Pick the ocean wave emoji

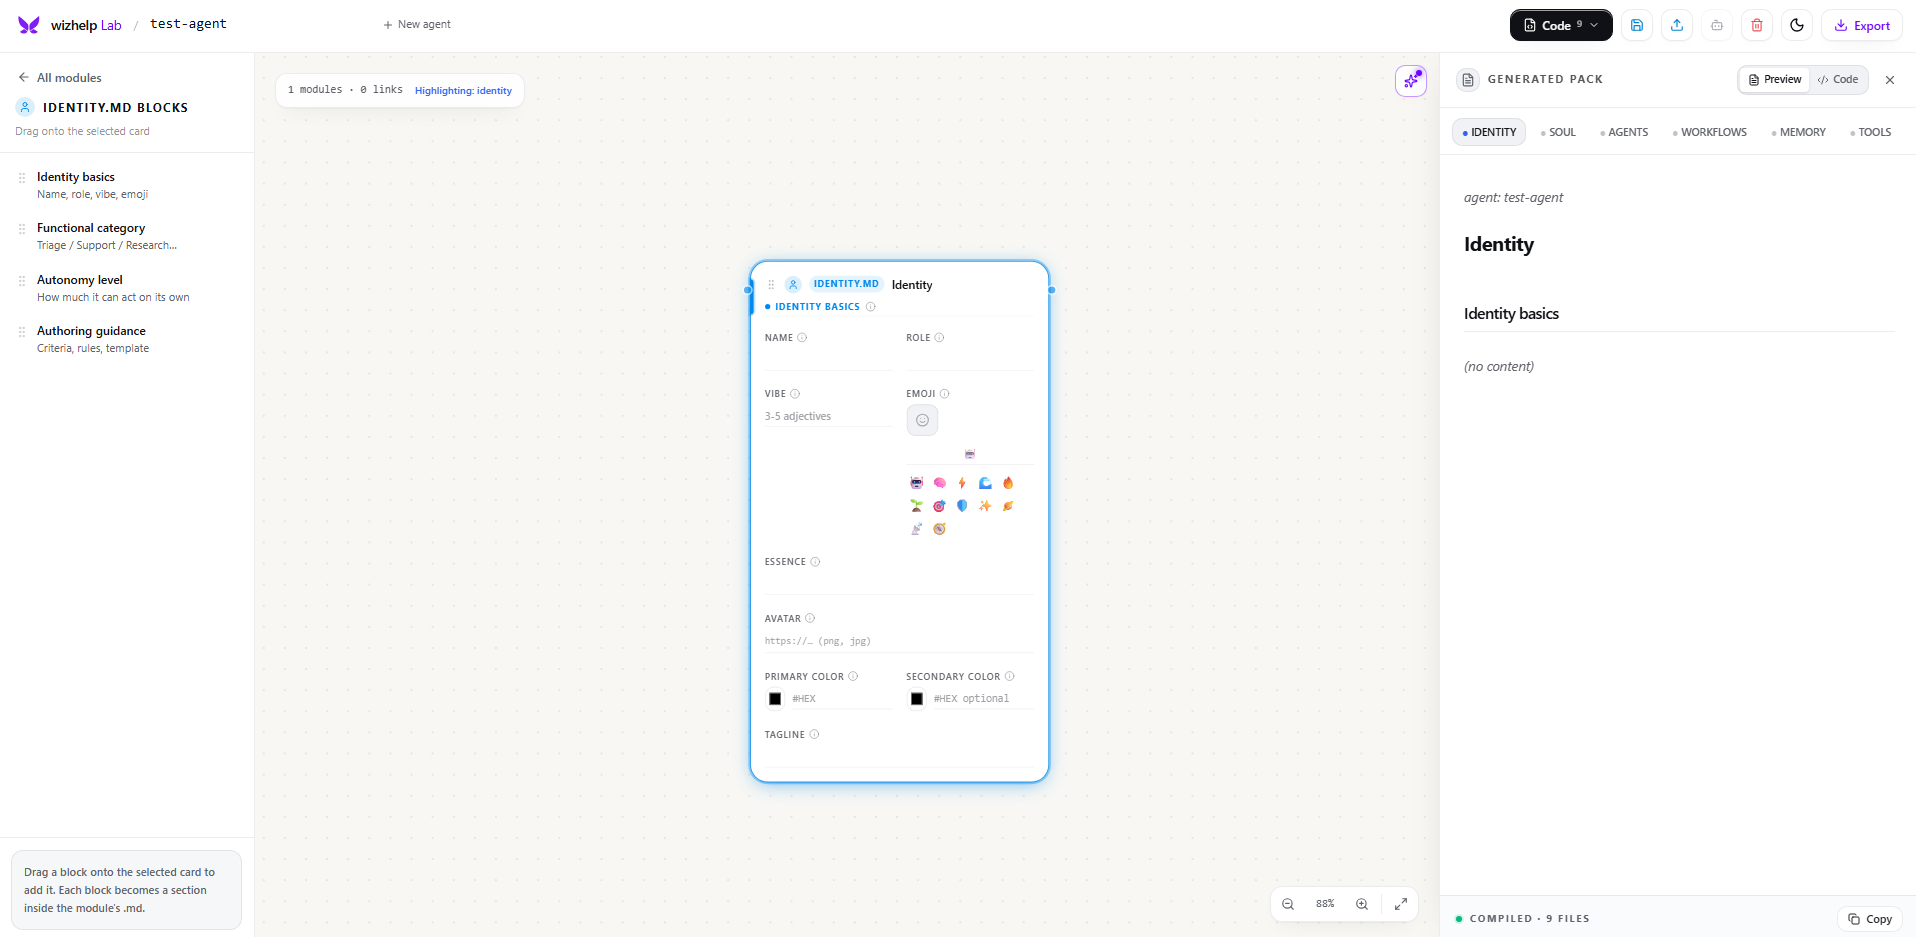tap(985, 483)
